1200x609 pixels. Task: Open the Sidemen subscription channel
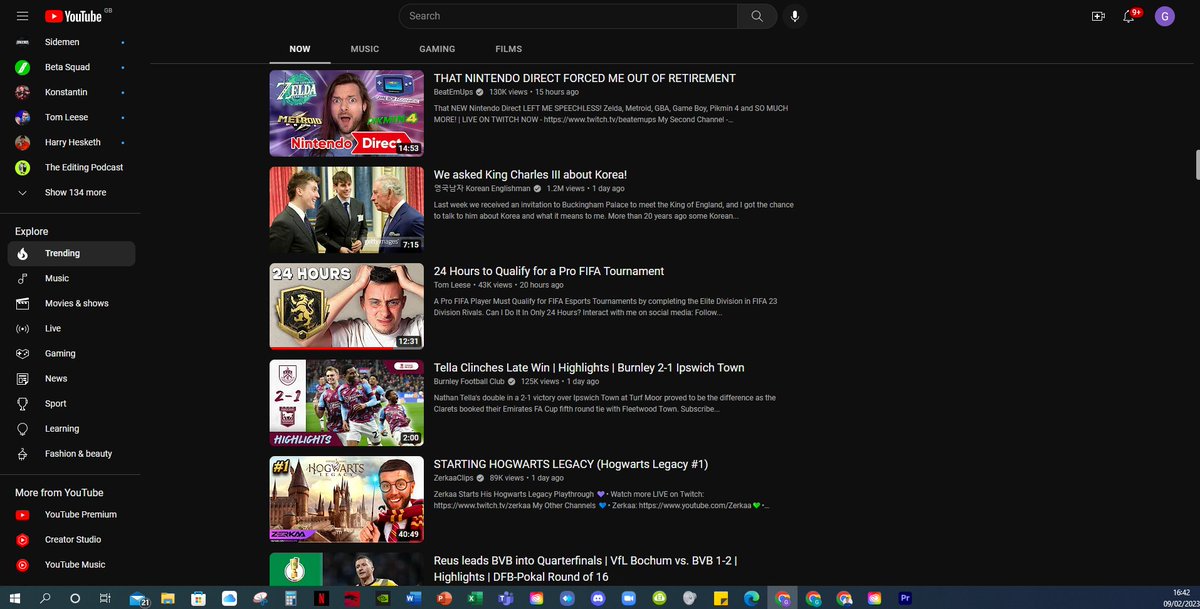(x=71, y=42)
